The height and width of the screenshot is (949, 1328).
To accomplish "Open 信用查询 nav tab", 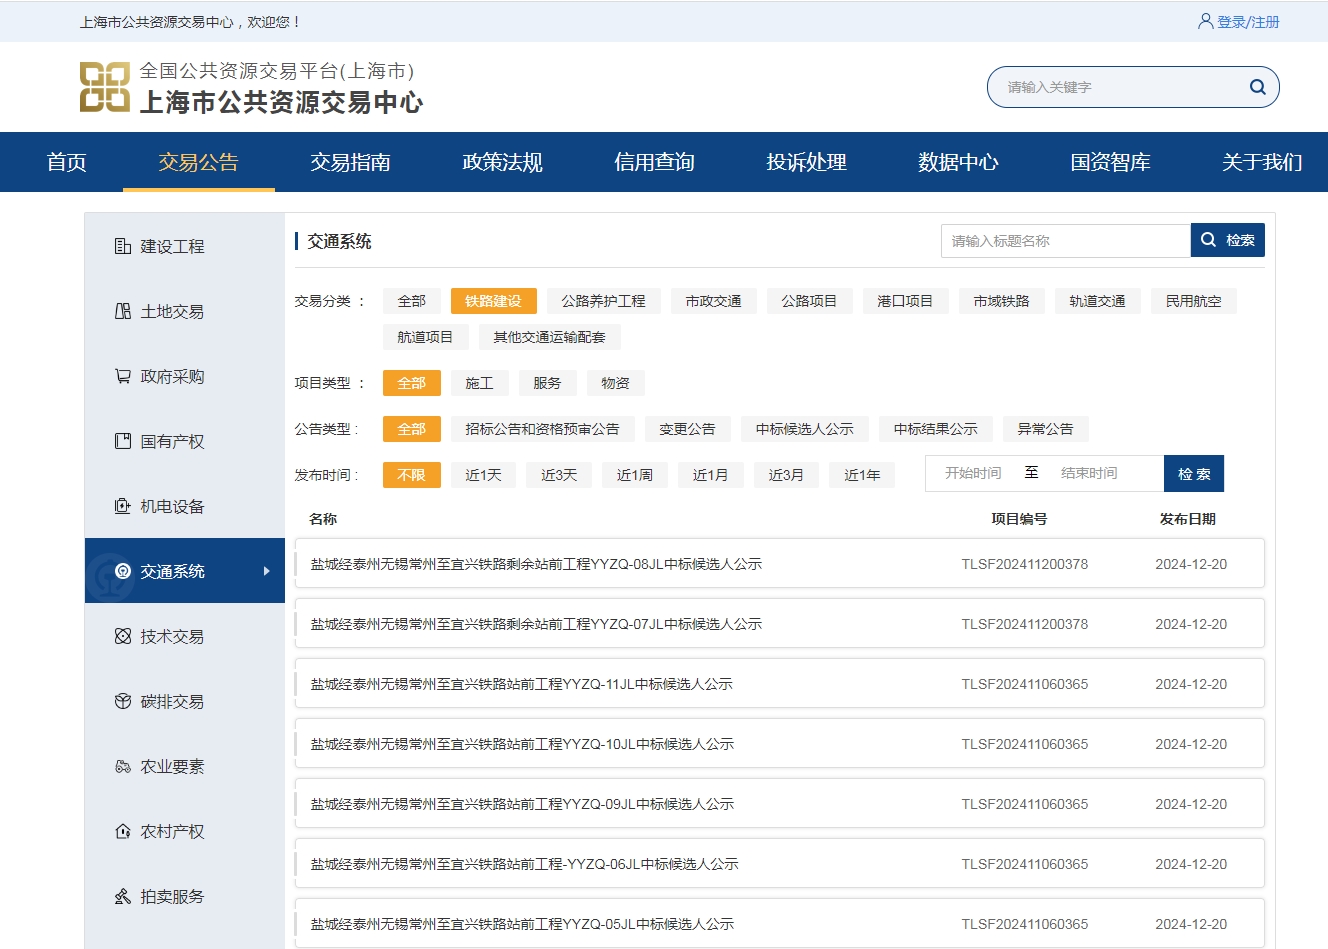I will (655, 162).
